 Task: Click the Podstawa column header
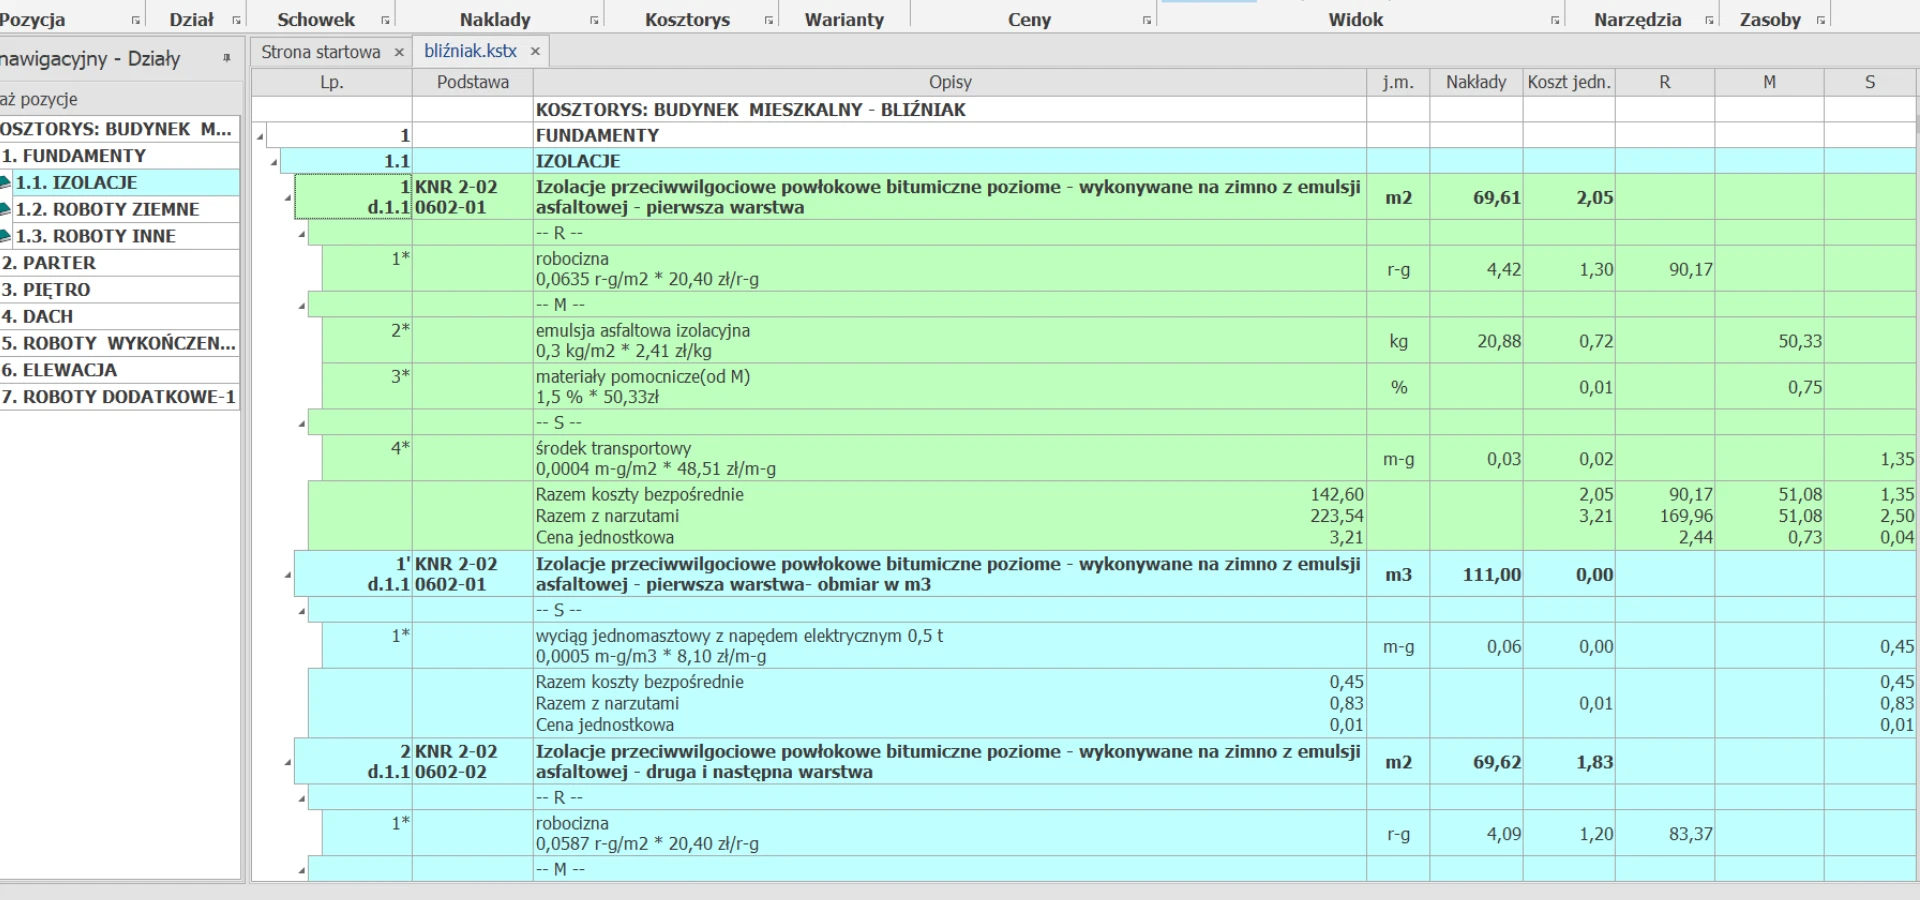(473, 82)
